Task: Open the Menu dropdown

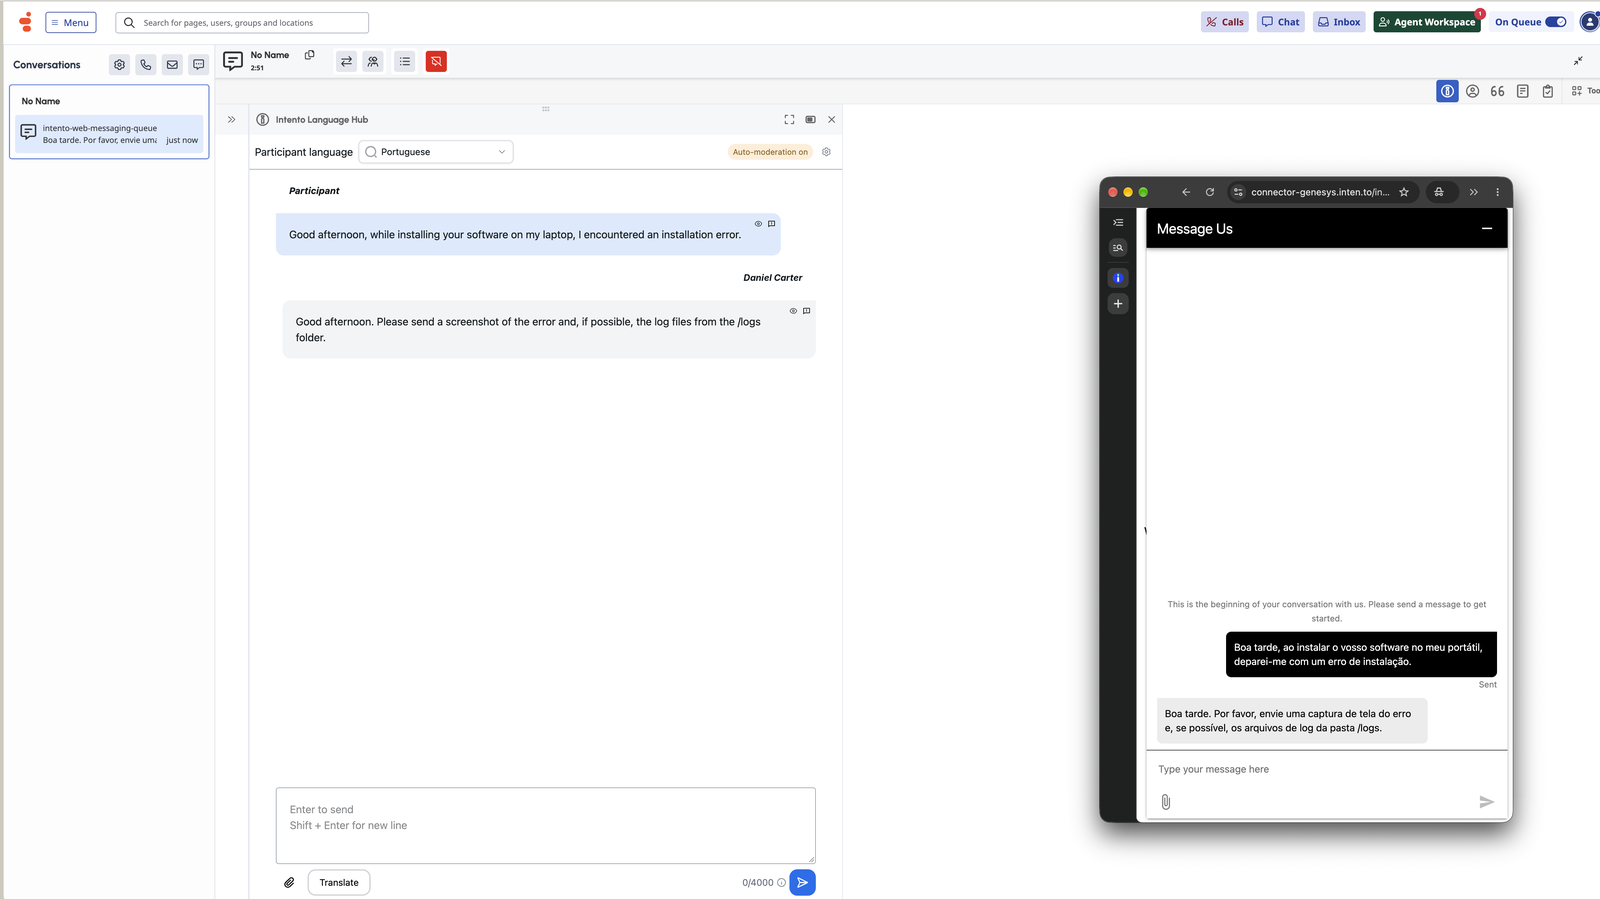Action: click(71, 22)
